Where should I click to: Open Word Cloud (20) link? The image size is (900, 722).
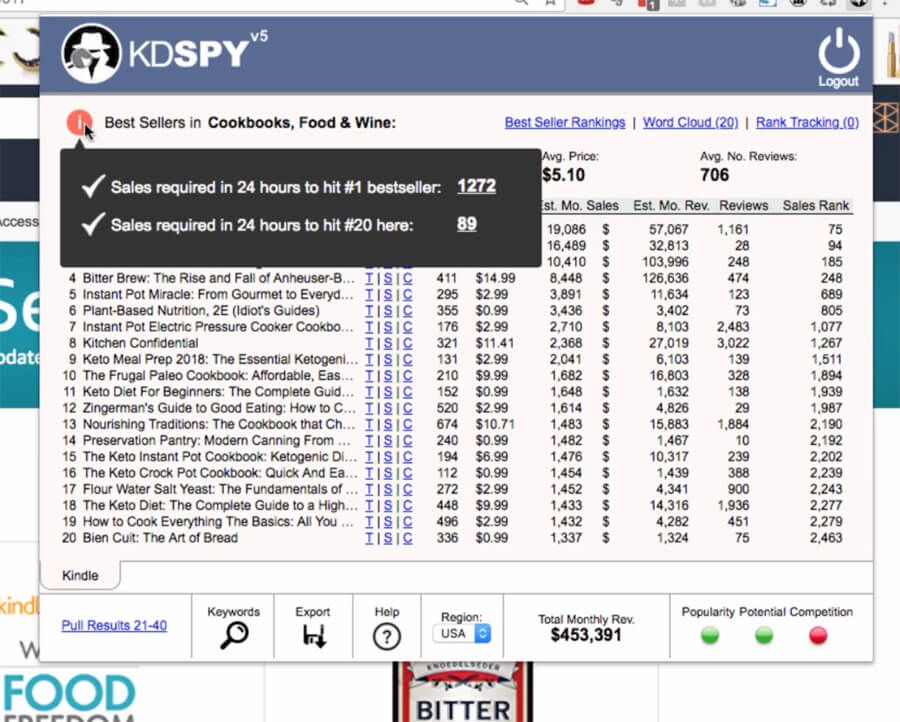pyautogui.click(x=690, y=122)
